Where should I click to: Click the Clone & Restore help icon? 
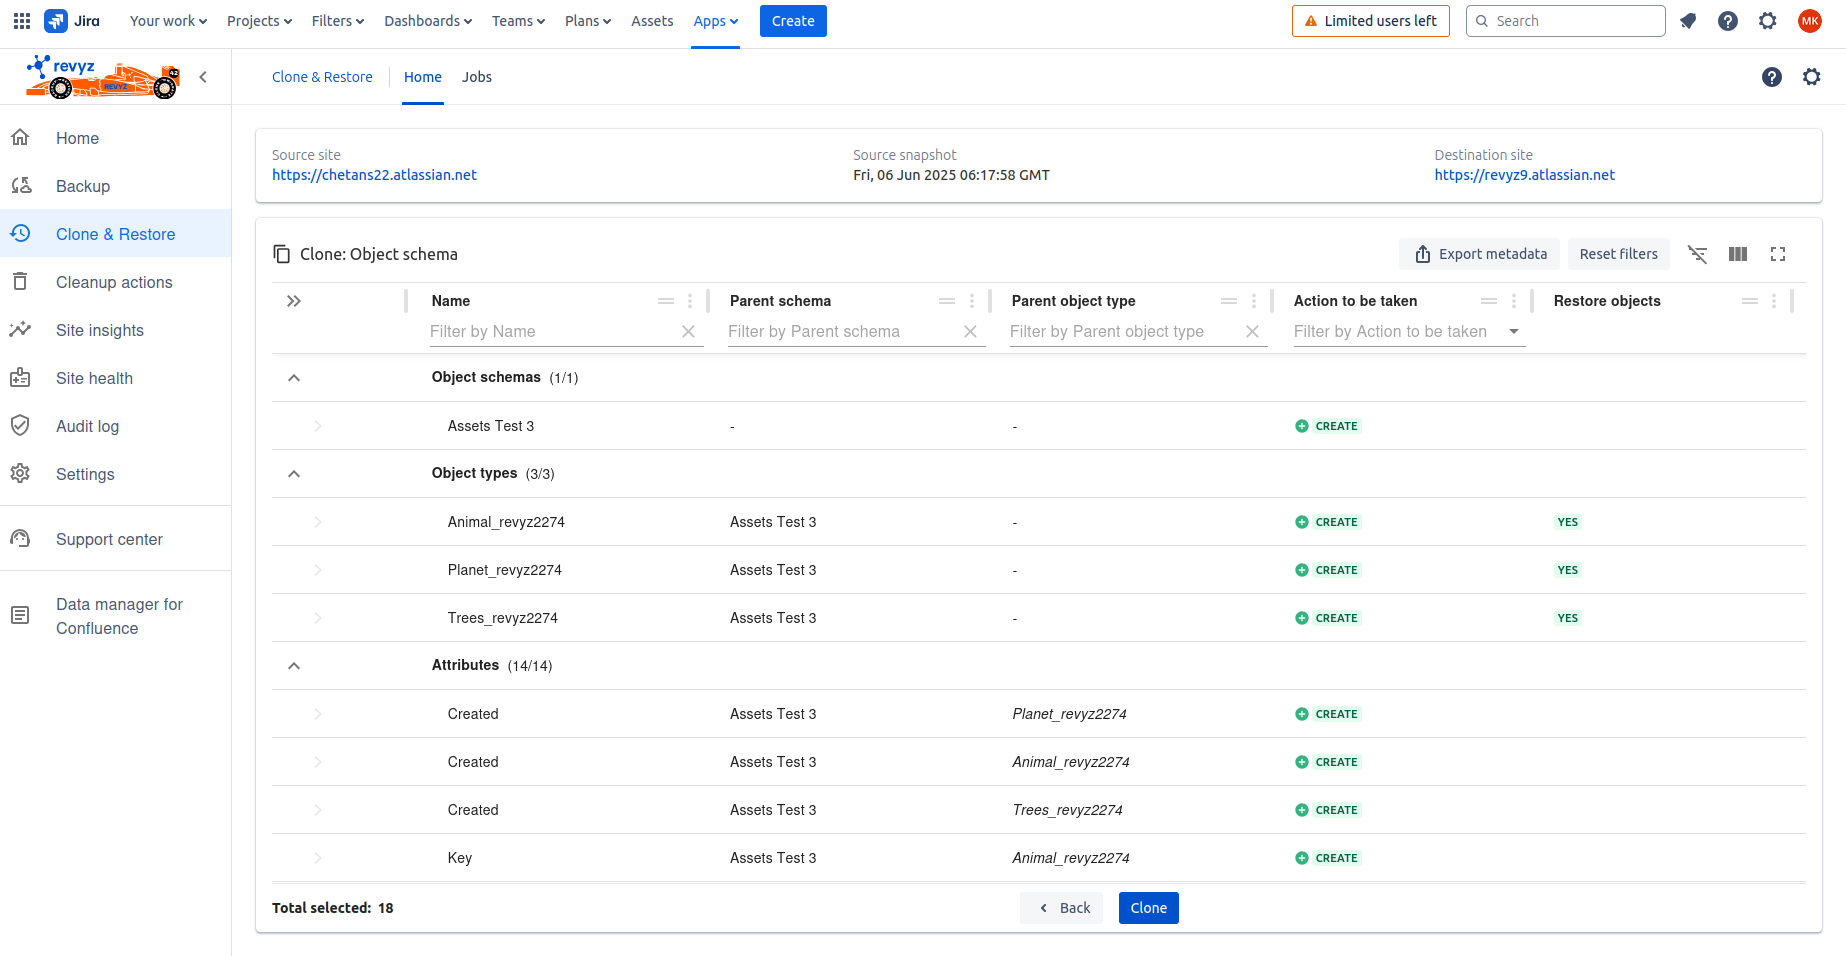[x=1771, y=77]
